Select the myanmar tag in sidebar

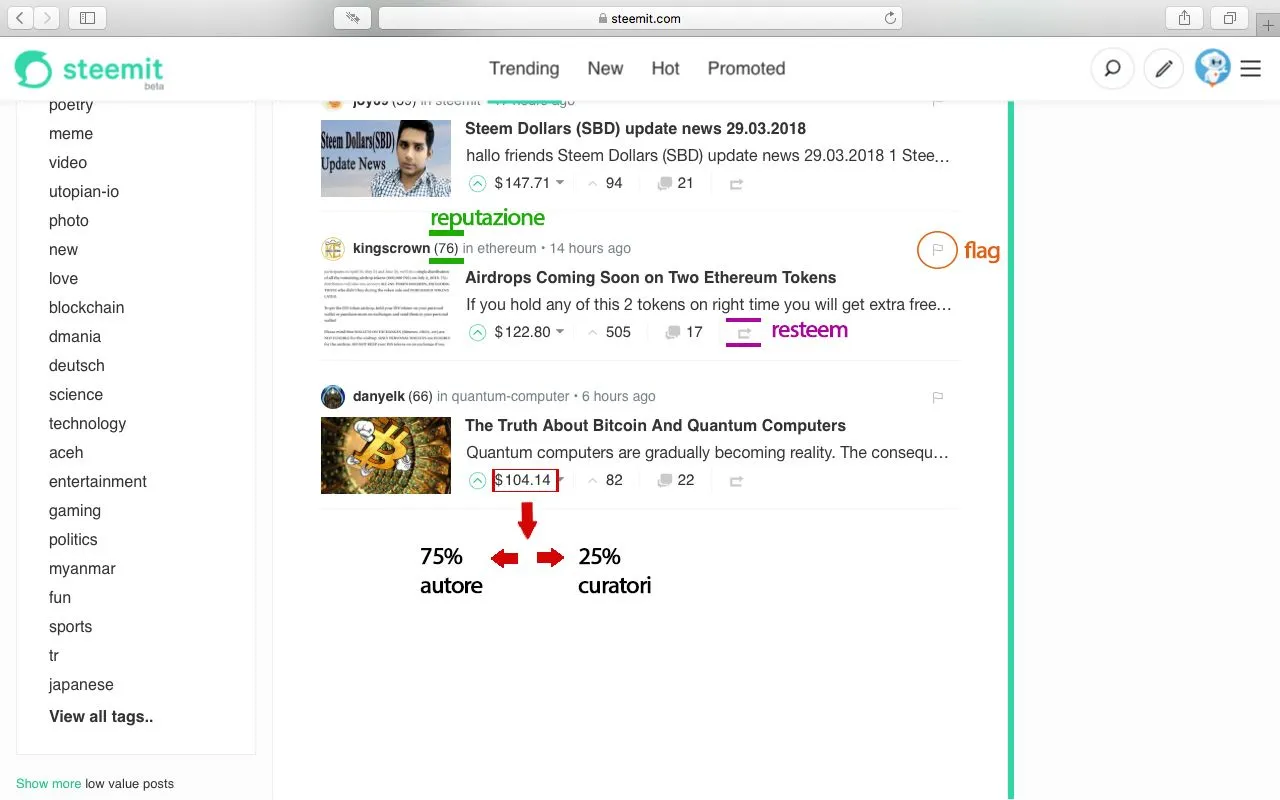pyautogui.click(x=82, y=568)
